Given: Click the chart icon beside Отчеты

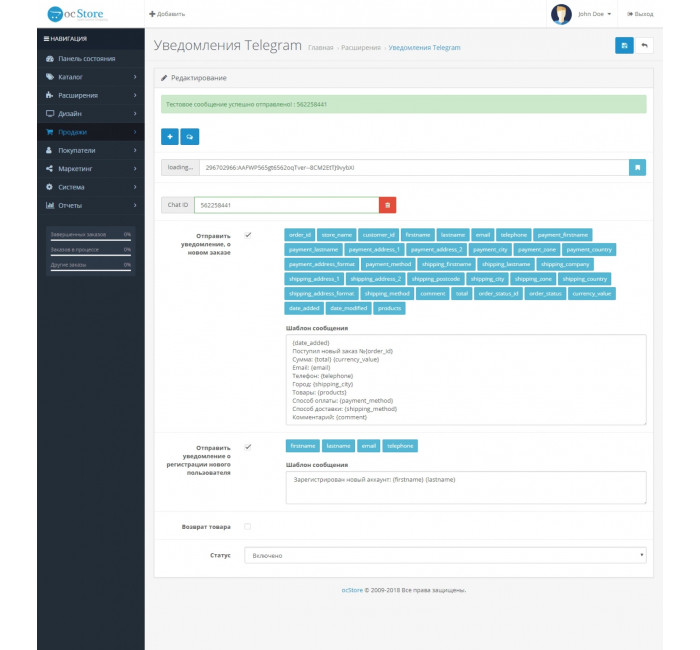Looking at the screenshot, I should point(50,205).
